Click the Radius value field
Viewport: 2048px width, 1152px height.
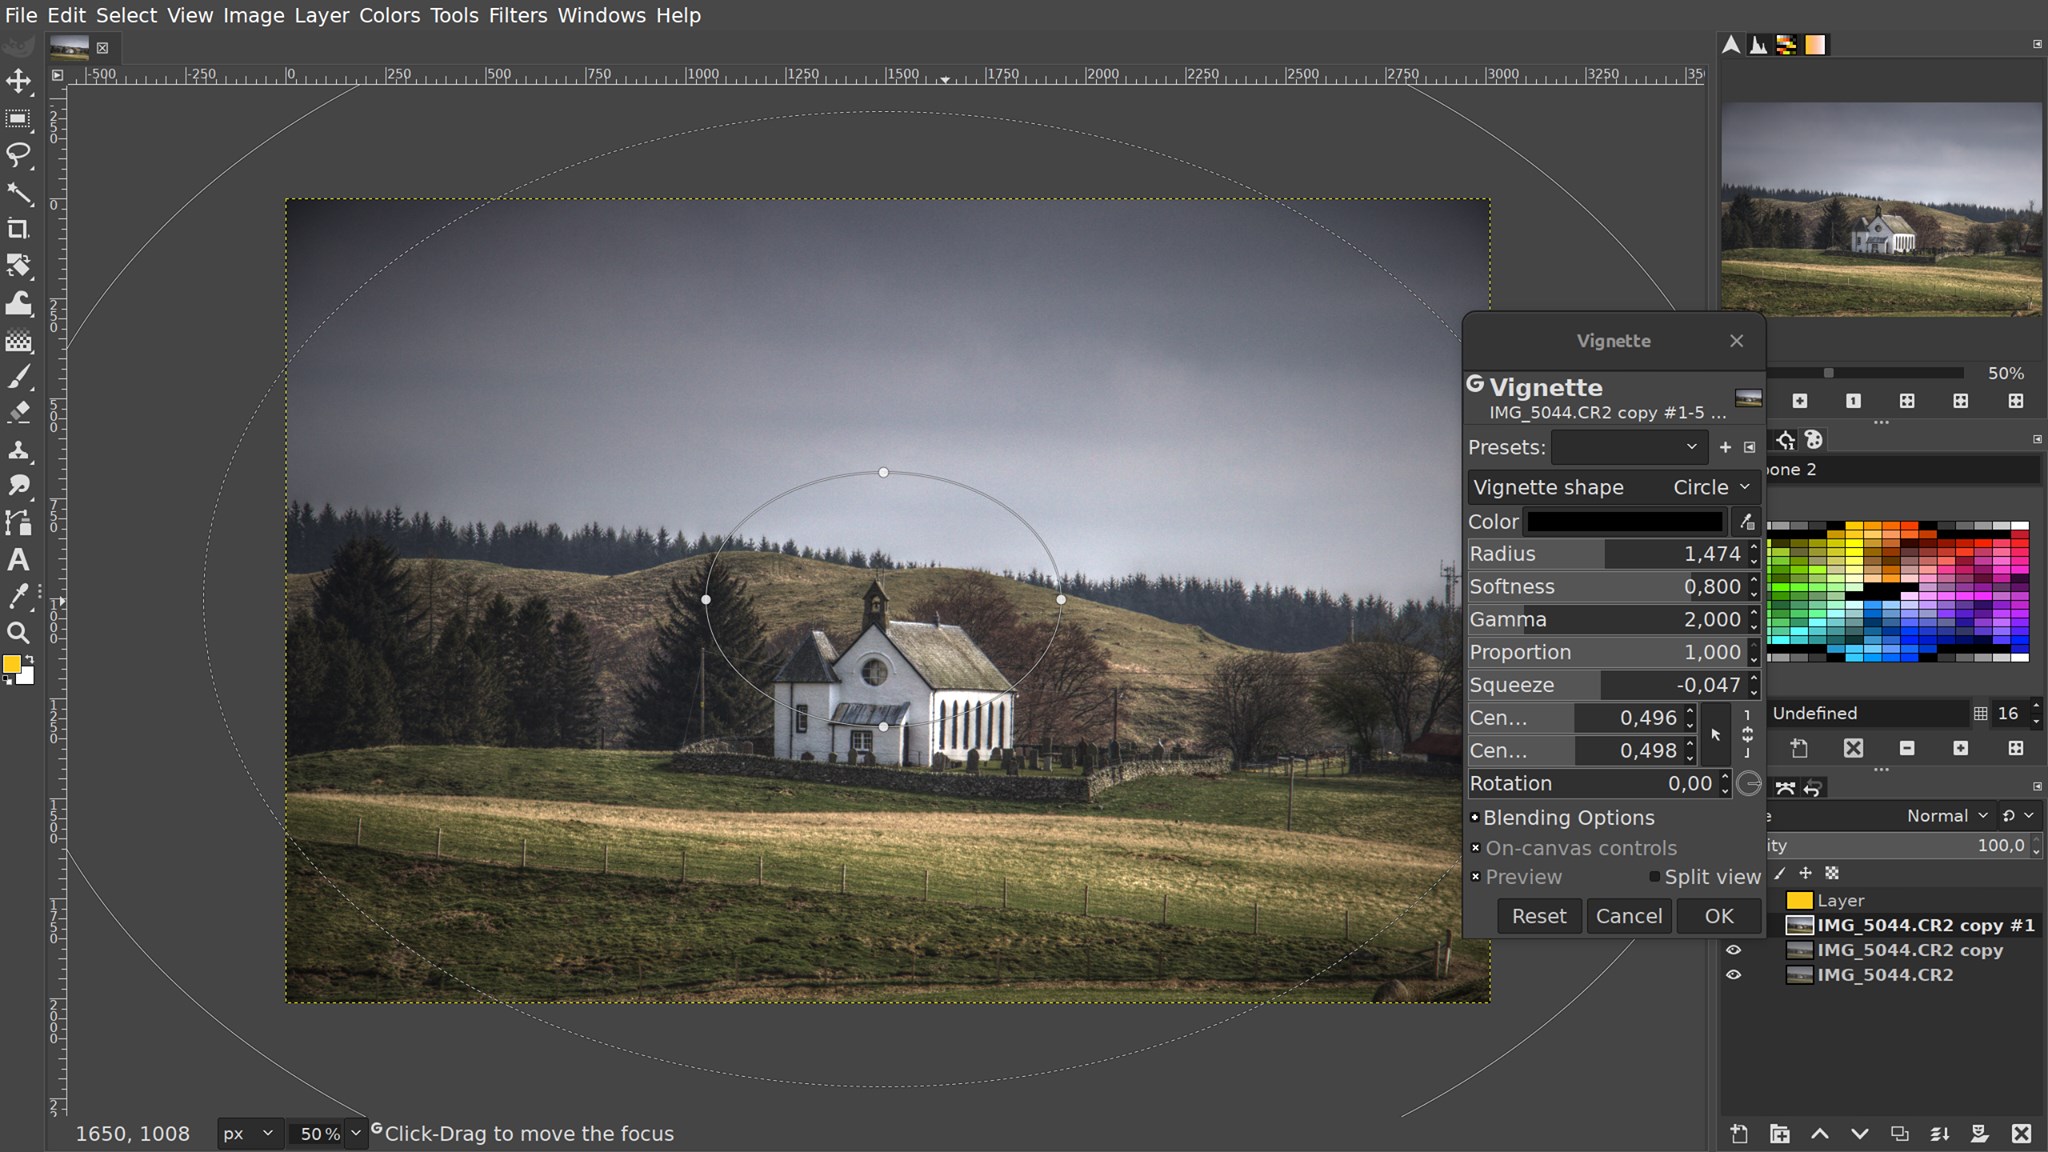point(1605,553)
